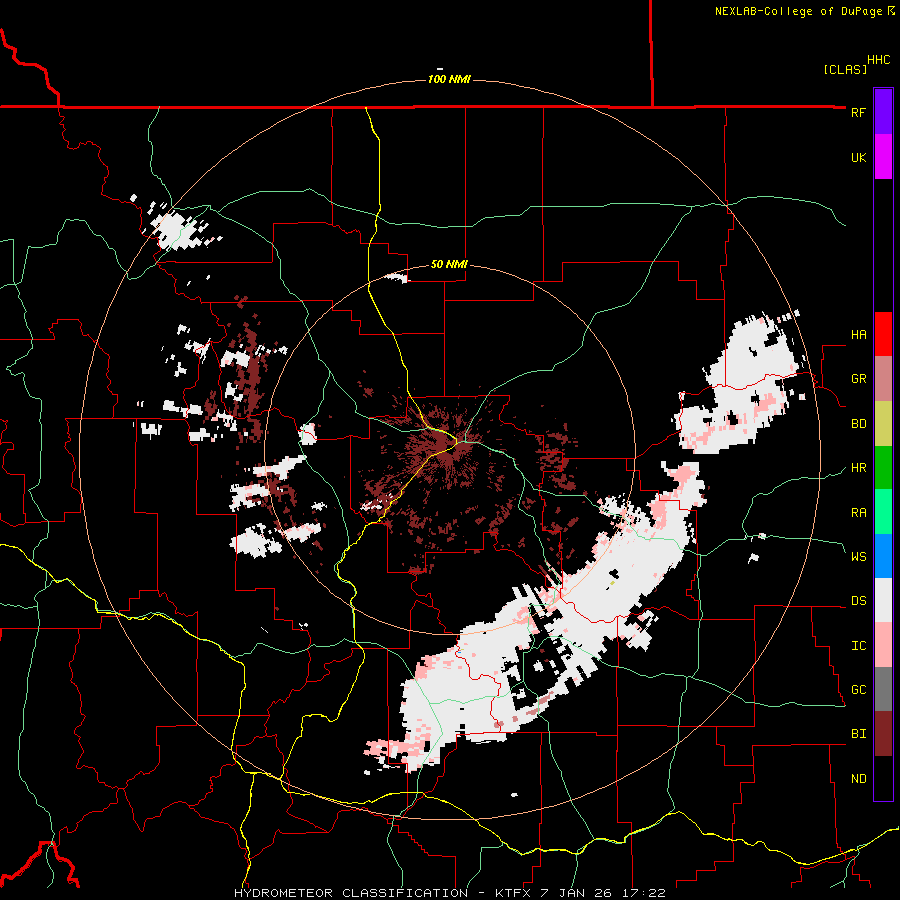Click the gray GC legend color swatch
900x900 pixels.
(883, 689)
